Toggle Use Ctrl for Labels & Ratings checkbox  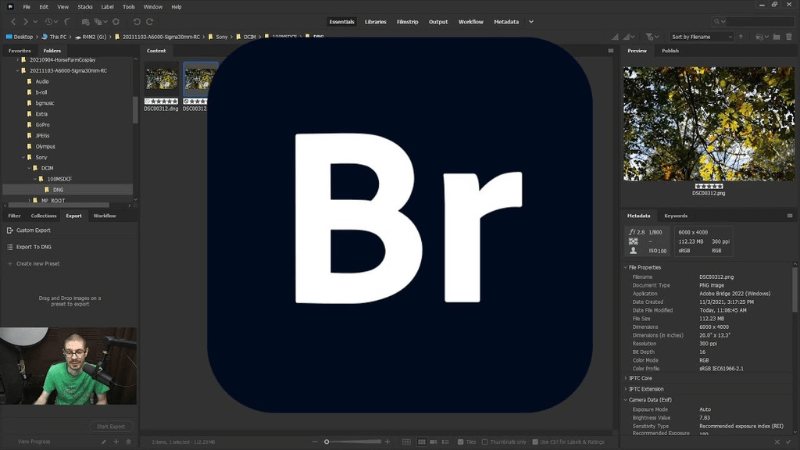click(532, 441)
